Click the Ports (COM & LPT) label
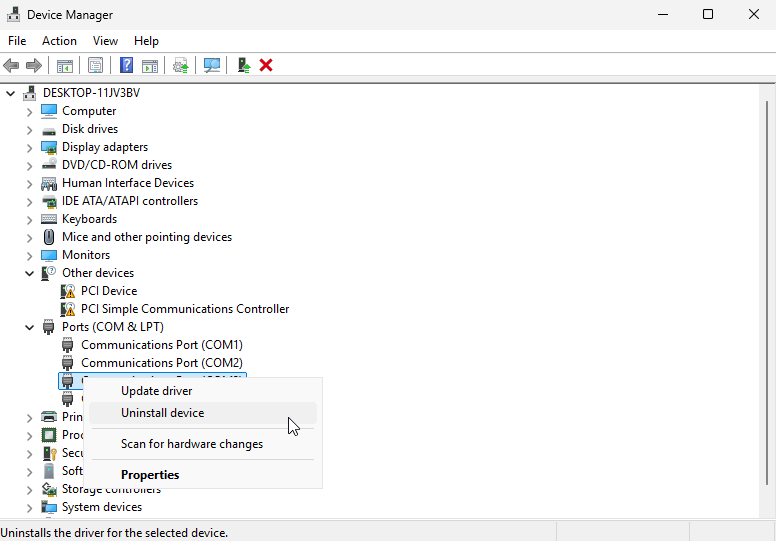Screen dimensions: 776x541 pyautogui.click(x=113, y=327)
